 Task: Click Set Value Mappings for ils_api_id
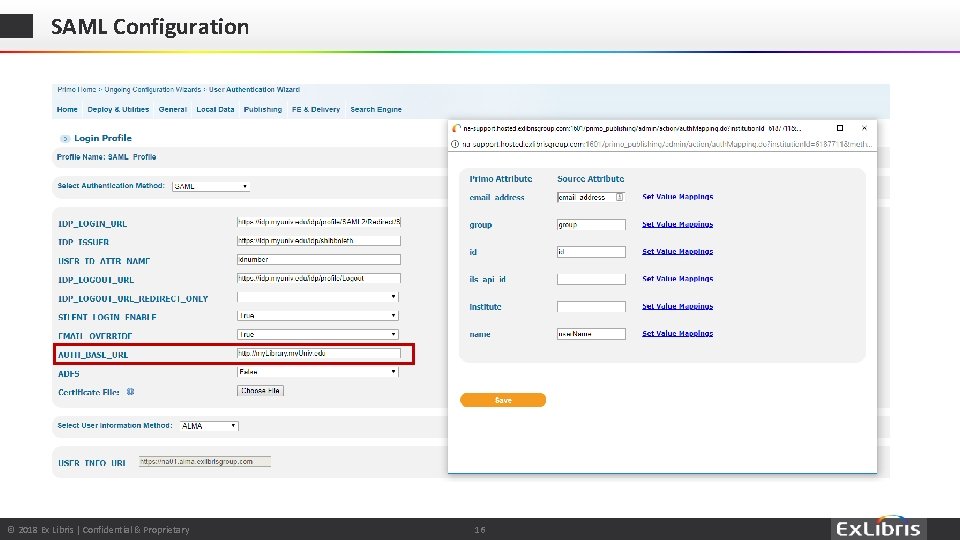[x=678, y=279]
